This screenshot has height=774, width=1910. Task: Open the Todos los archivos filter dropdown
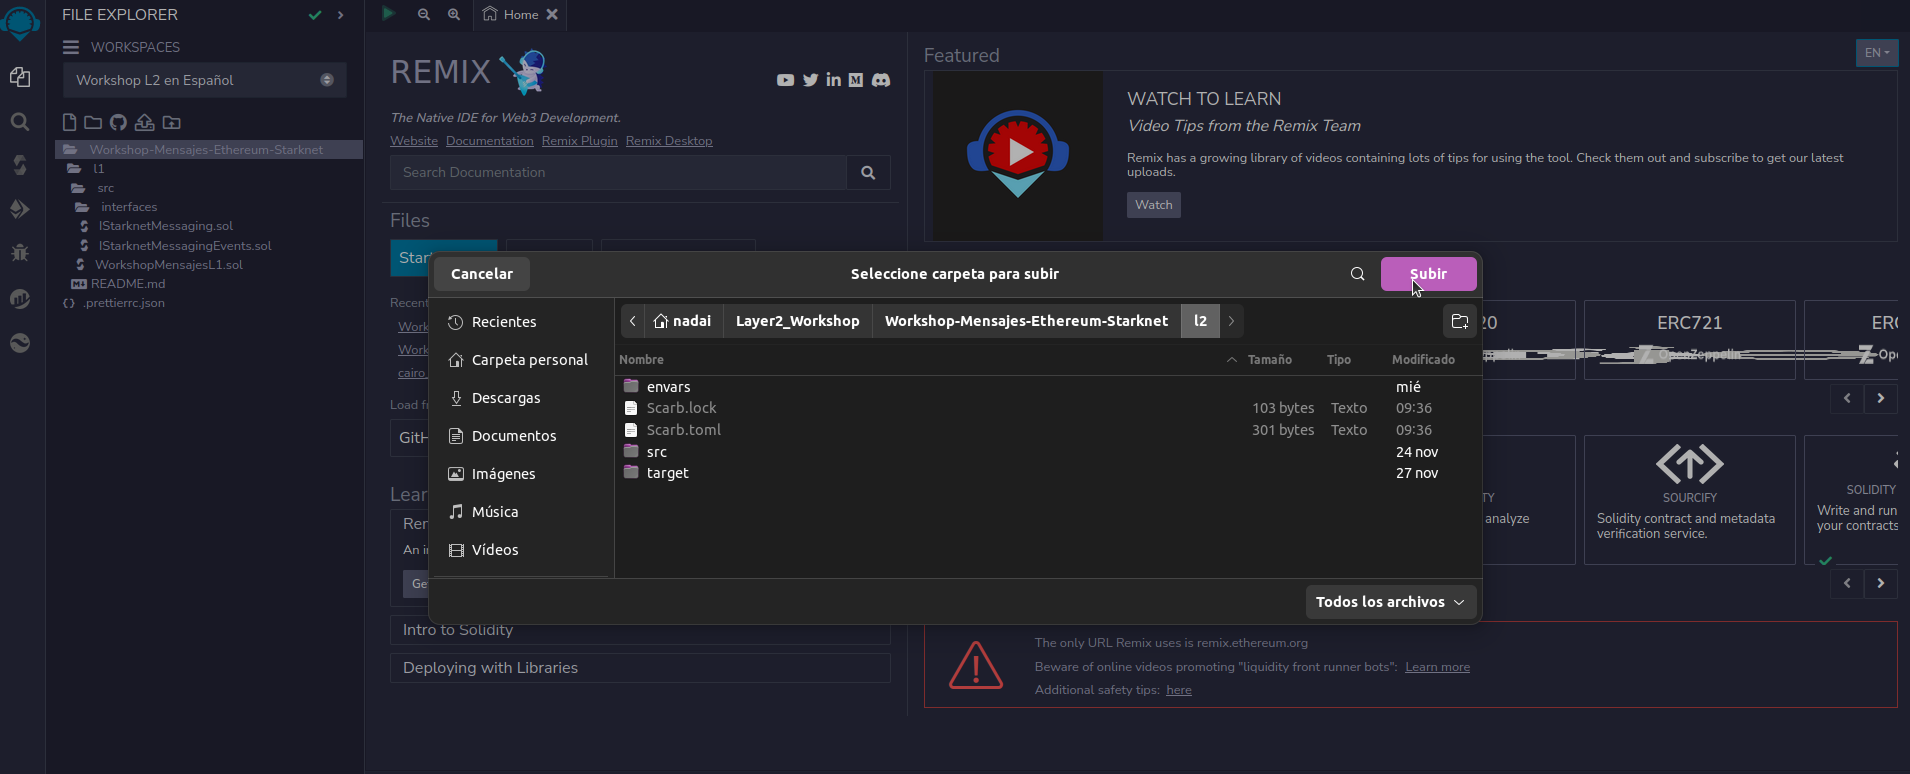point(1391,602)
